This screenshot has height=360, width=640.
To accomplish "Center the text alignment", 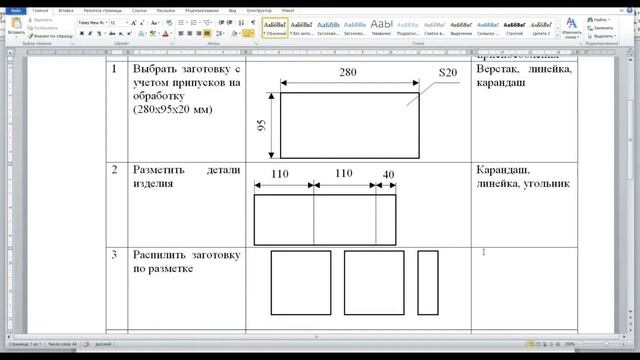I will [x=190, y=33].
